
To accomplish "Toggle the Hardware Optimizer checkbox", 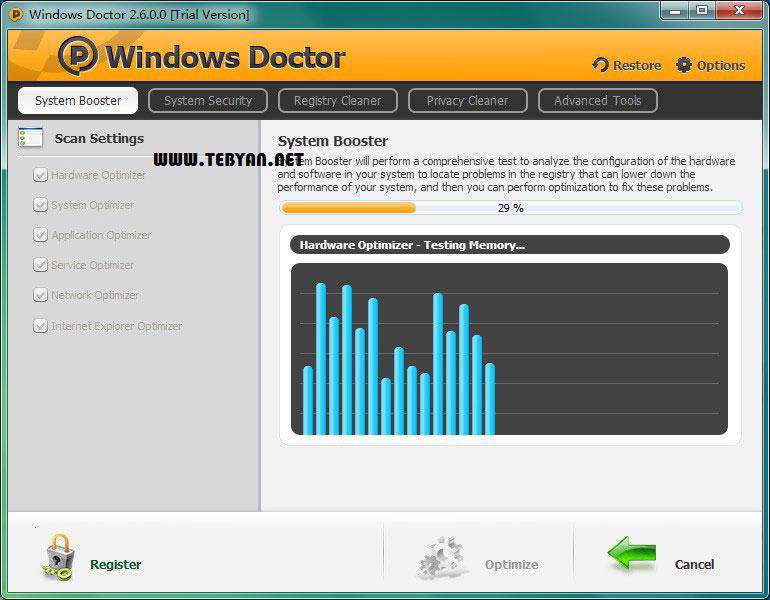I will tap(40, 175).
